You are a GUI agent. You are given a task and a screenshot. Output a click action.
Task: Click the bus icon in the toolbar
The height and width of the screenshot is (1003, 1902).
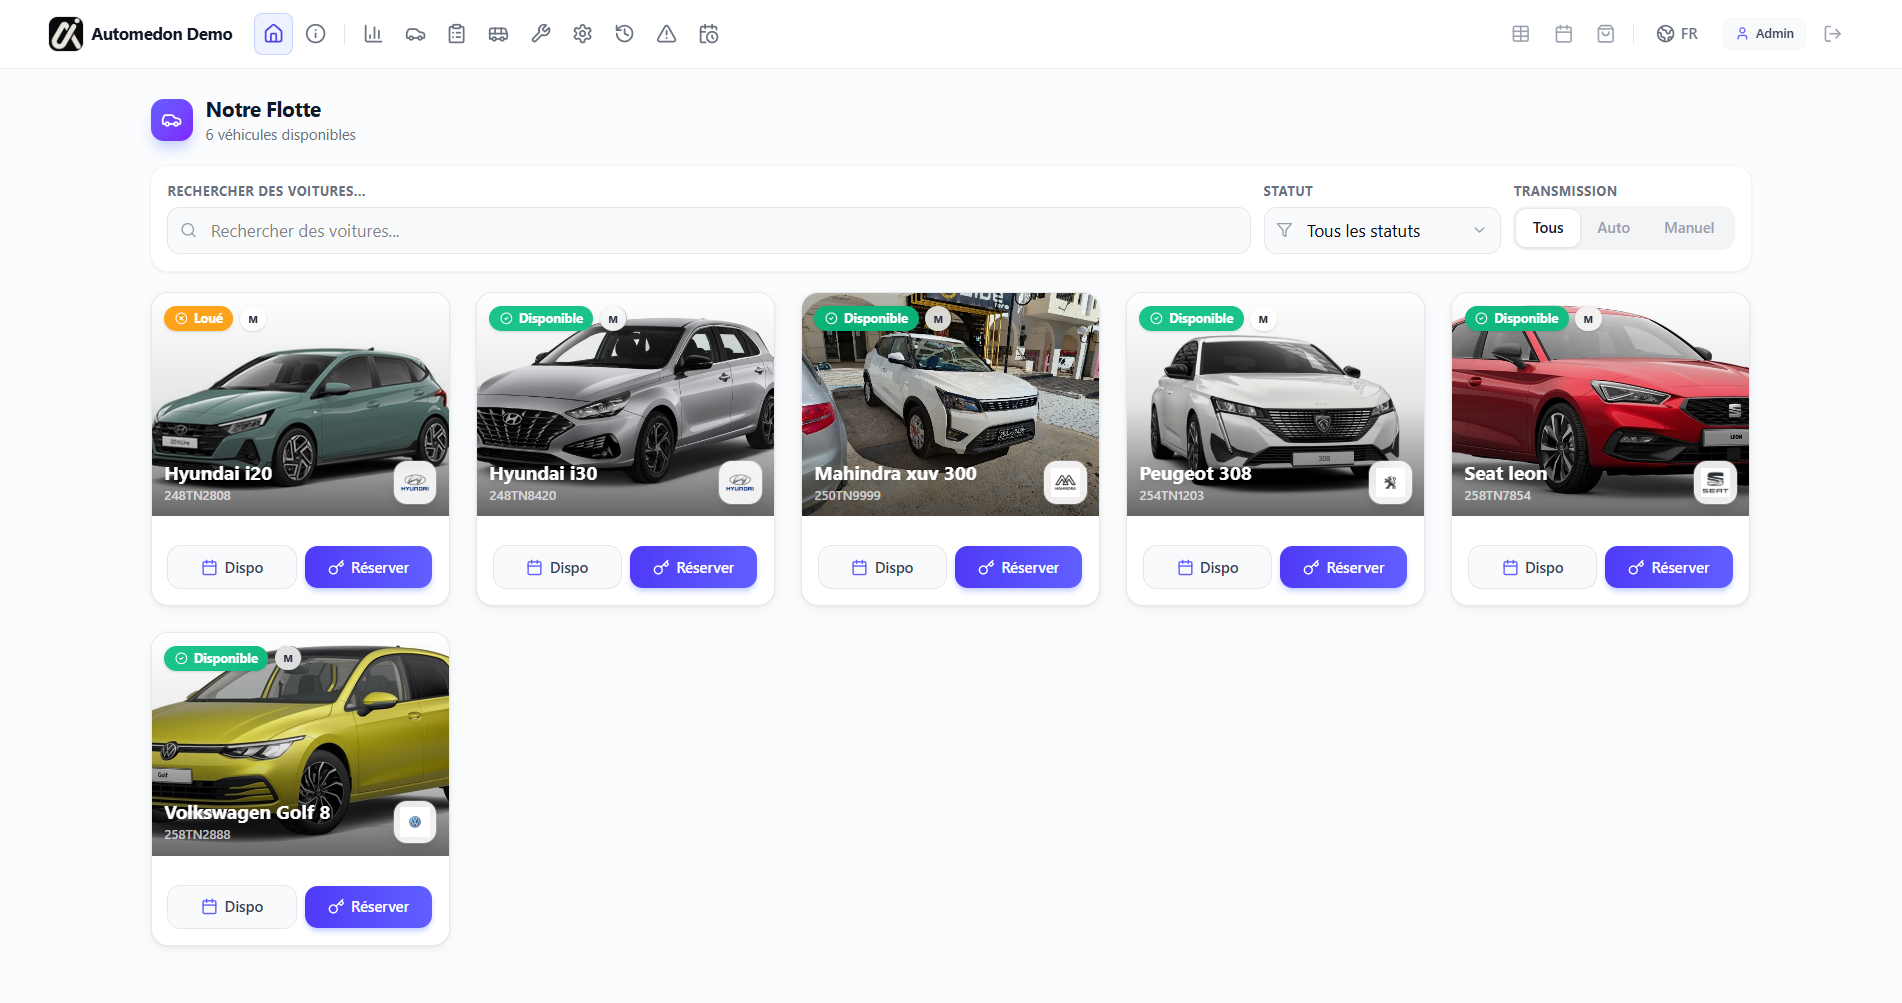498,33
